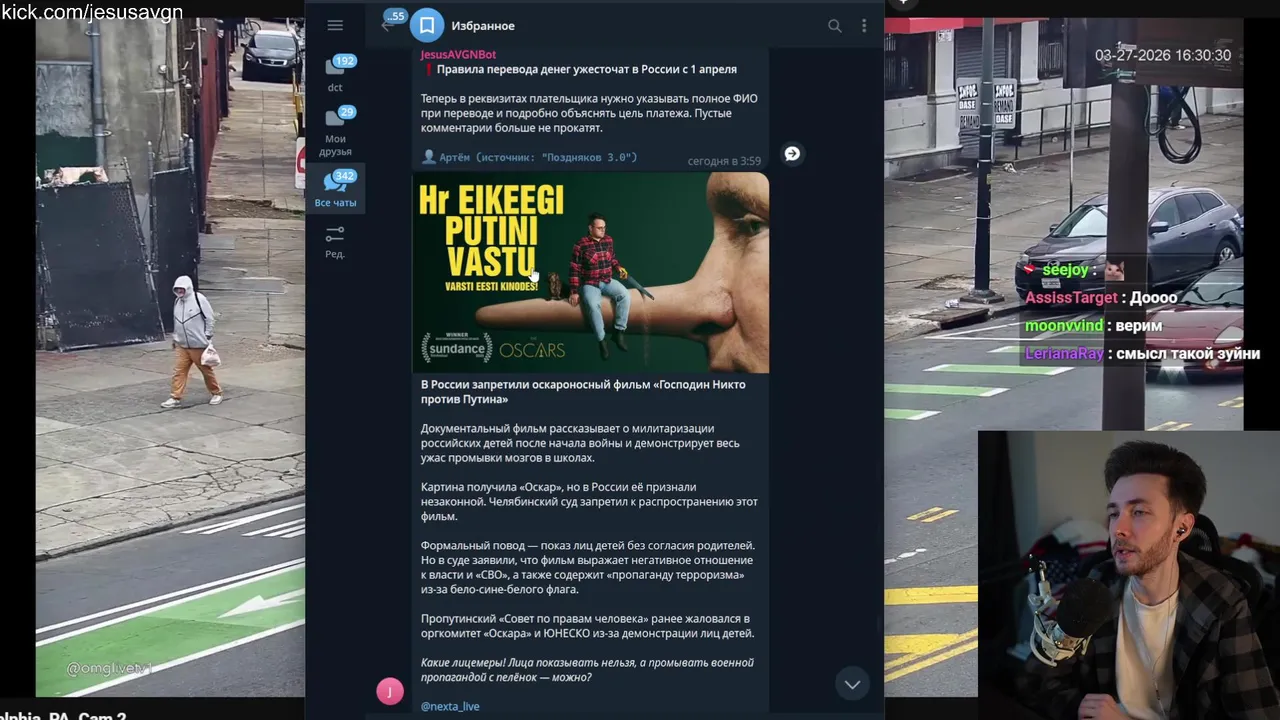The width and height of the screenshot is (1280, 720).
Task: Click the J sender avatar
Action: (x=390, y=691)
